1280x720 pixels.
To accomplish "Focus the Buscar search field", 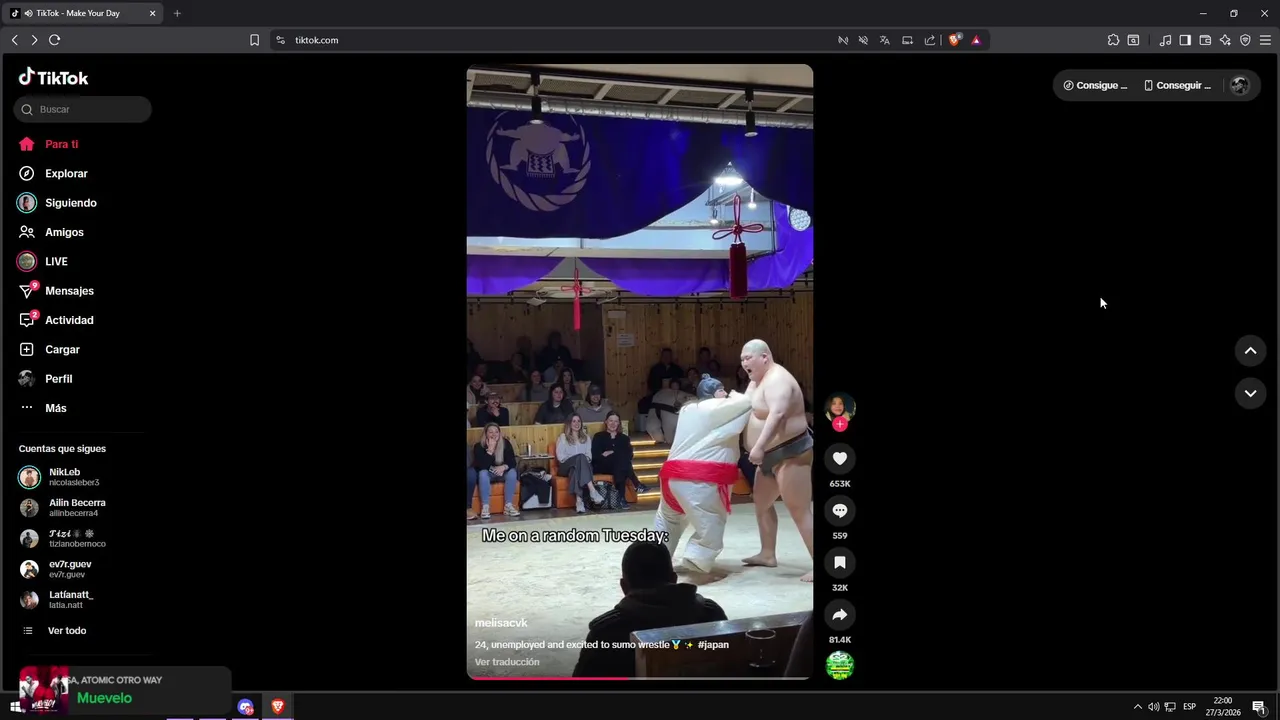I will pos(83,109).
